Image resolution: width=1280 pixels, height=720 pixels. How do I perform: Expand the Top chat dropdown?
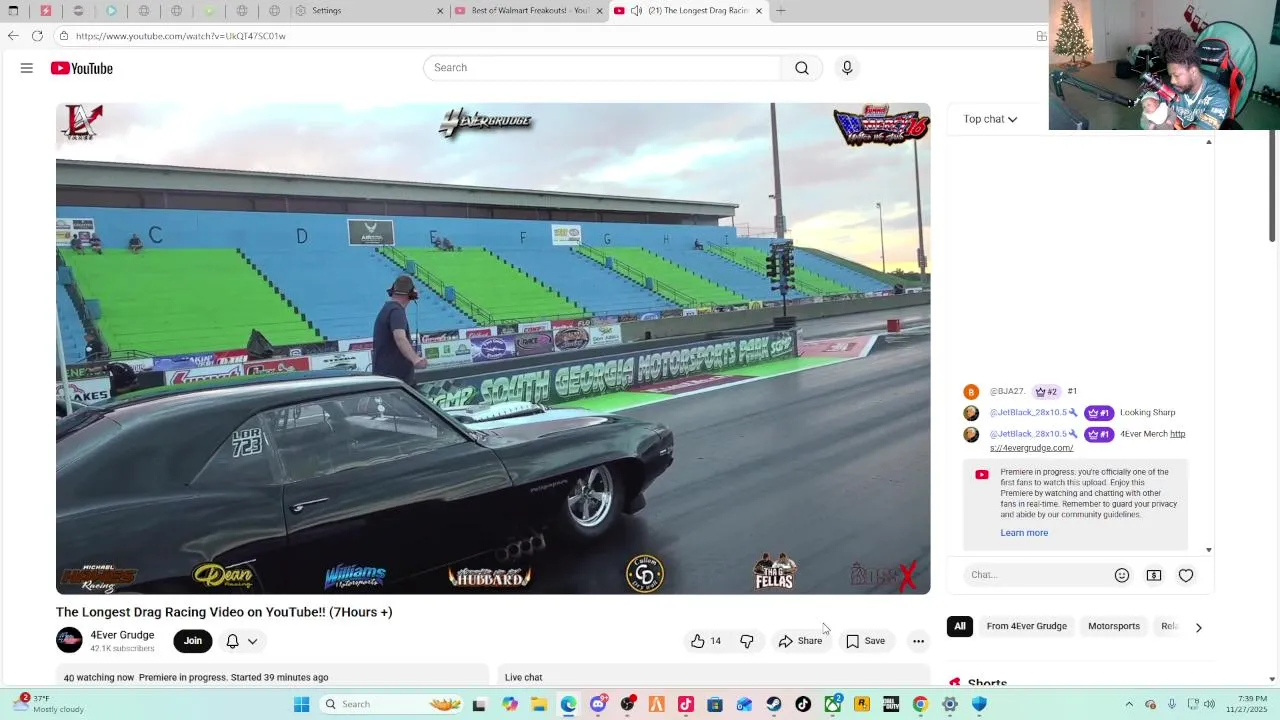click(x=990, y=119)
